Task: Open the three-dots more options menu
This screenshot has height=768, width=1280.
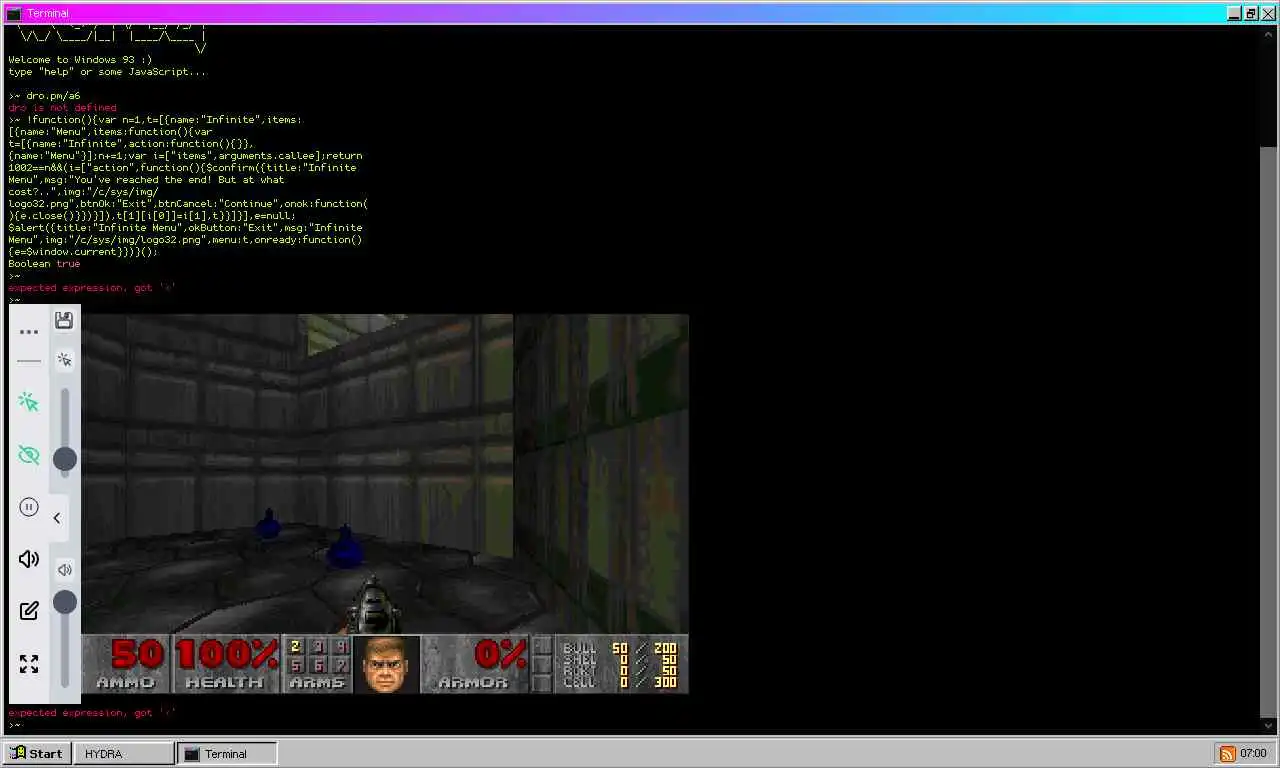Action: [x=29, y=332]
